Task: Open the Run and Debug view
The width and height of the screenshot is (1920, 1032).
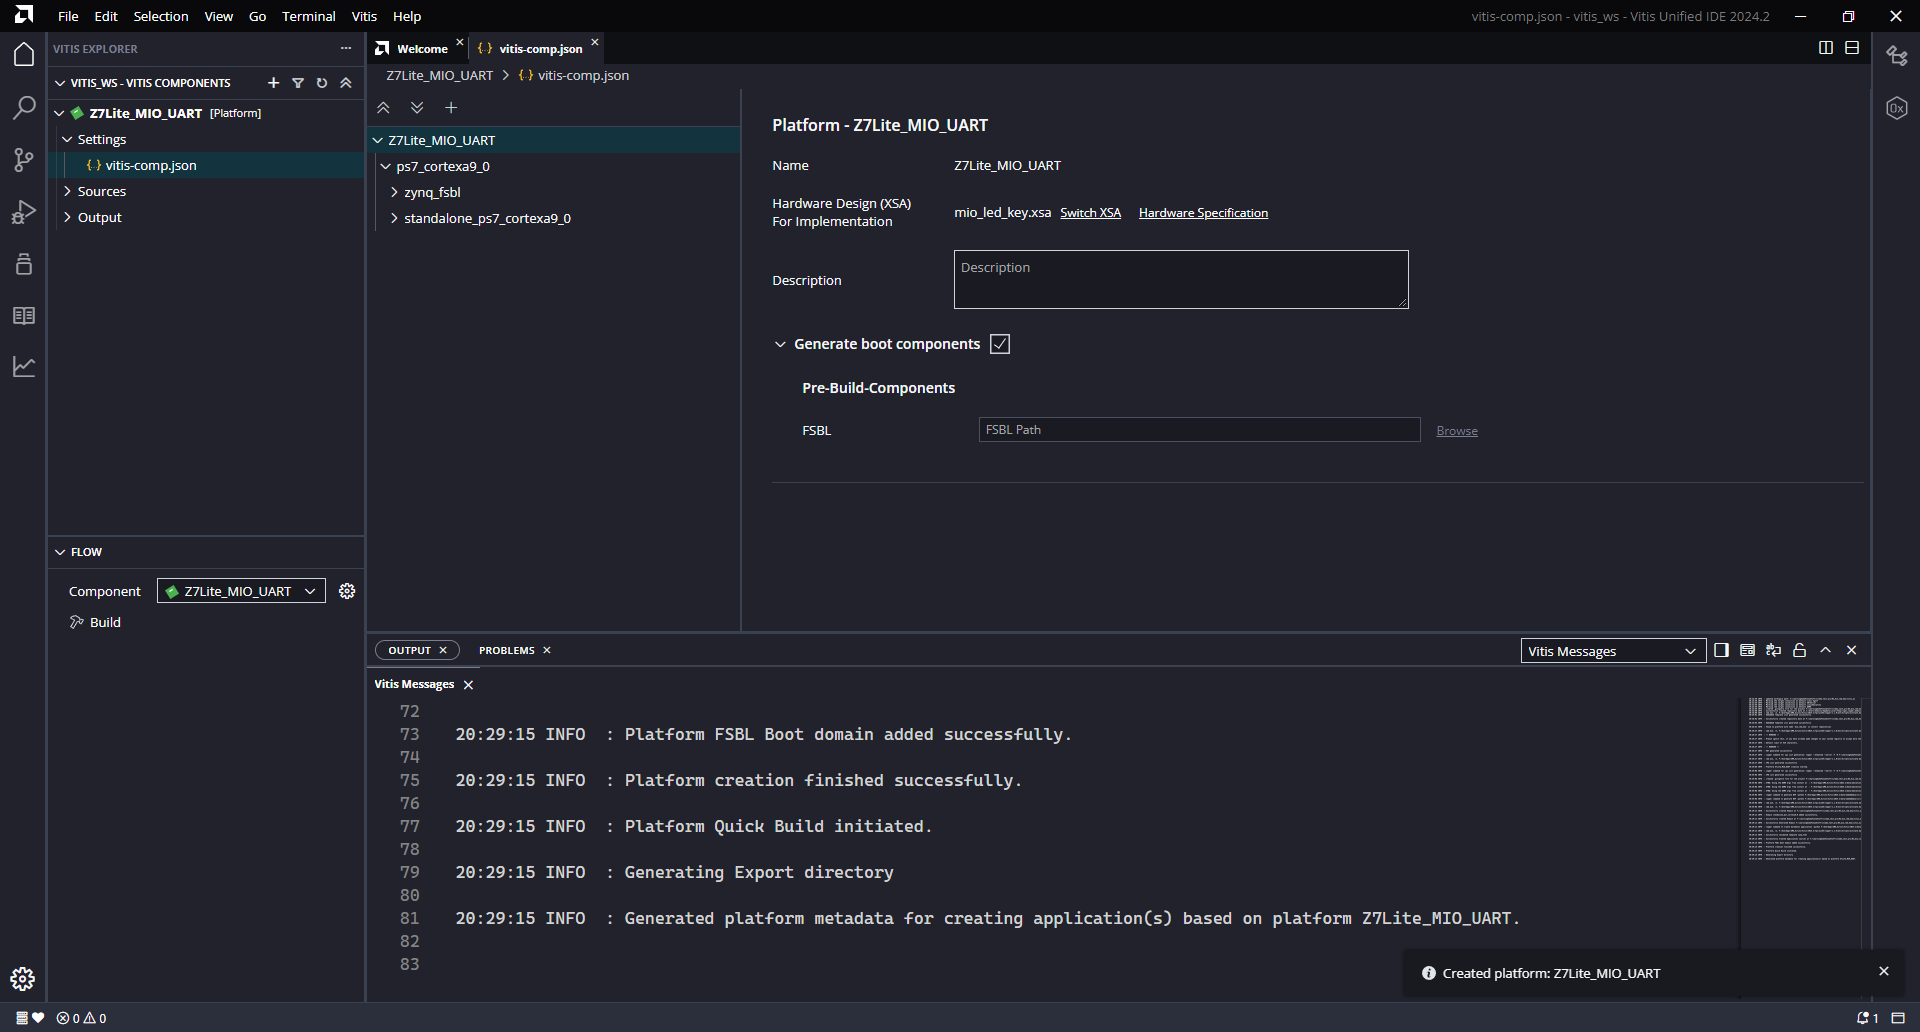Action: (24, 211)
